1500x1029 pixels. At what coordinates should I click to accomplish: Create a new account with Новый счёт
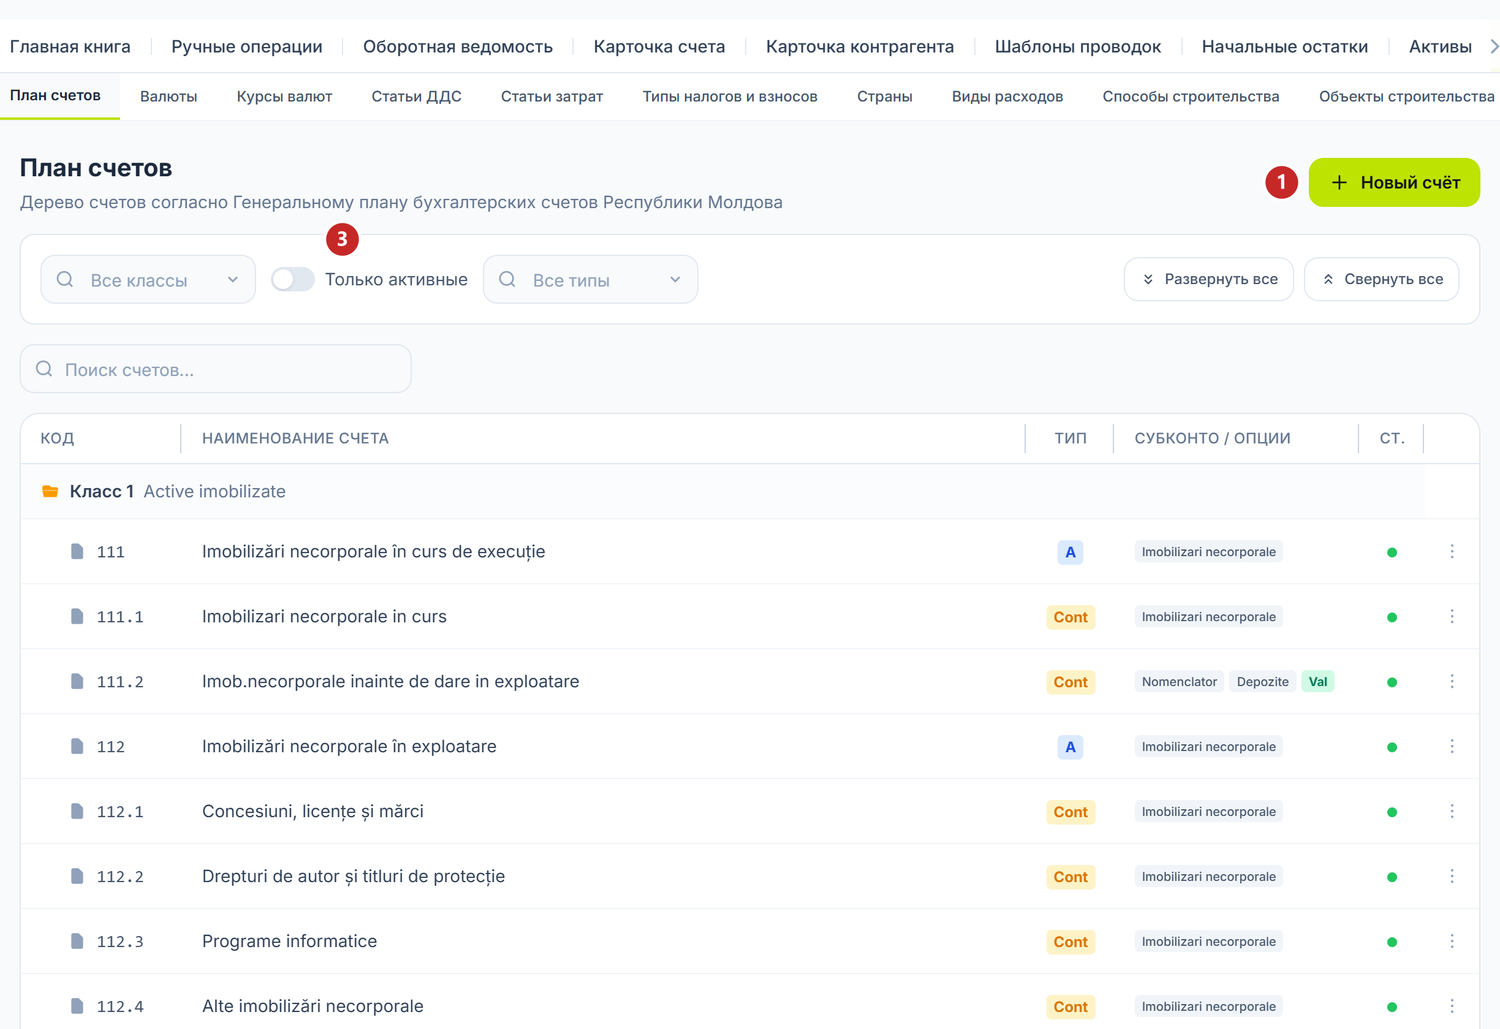click(1394, 182)
